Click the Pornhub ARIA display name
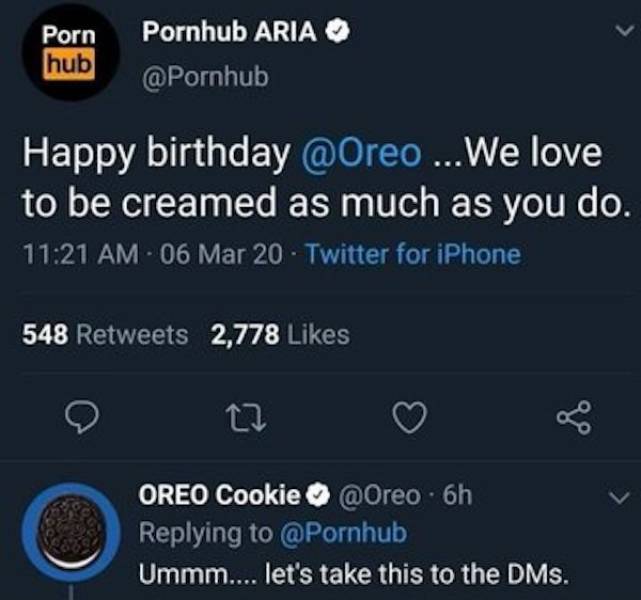 point(230,32)
